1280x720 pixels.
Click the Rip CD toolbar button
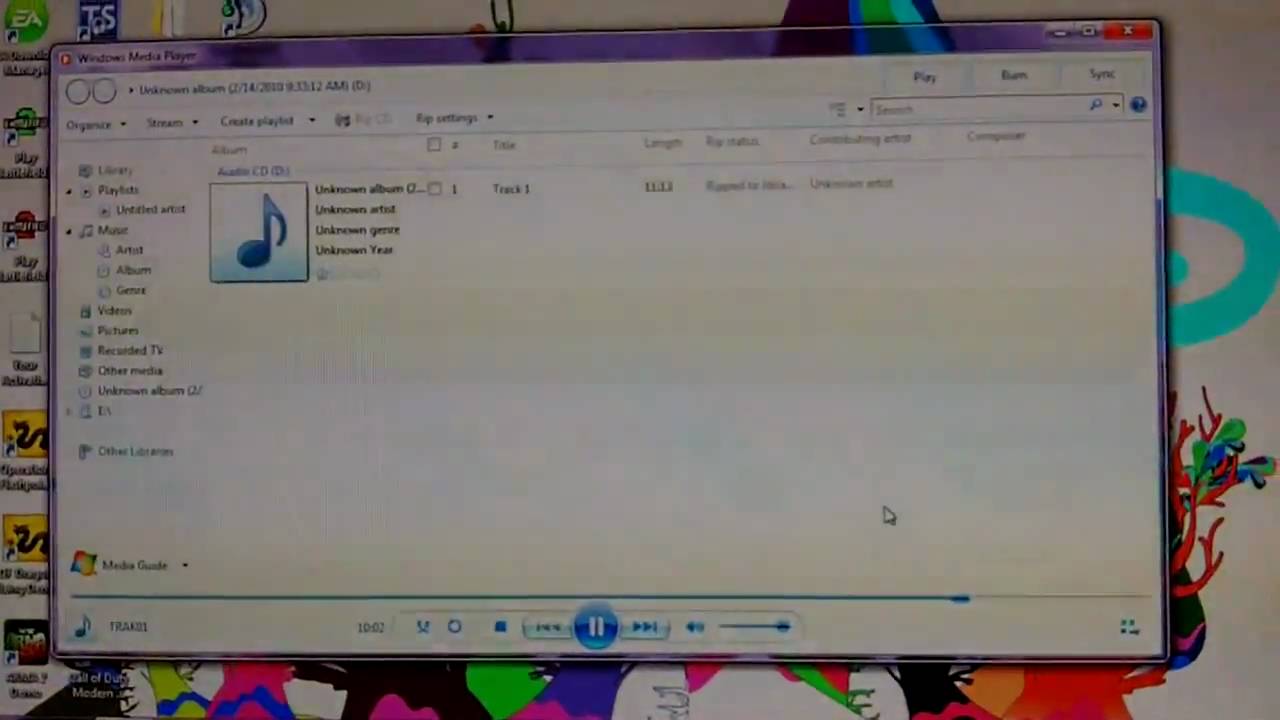pyautogui.click(x=363, y=120)
